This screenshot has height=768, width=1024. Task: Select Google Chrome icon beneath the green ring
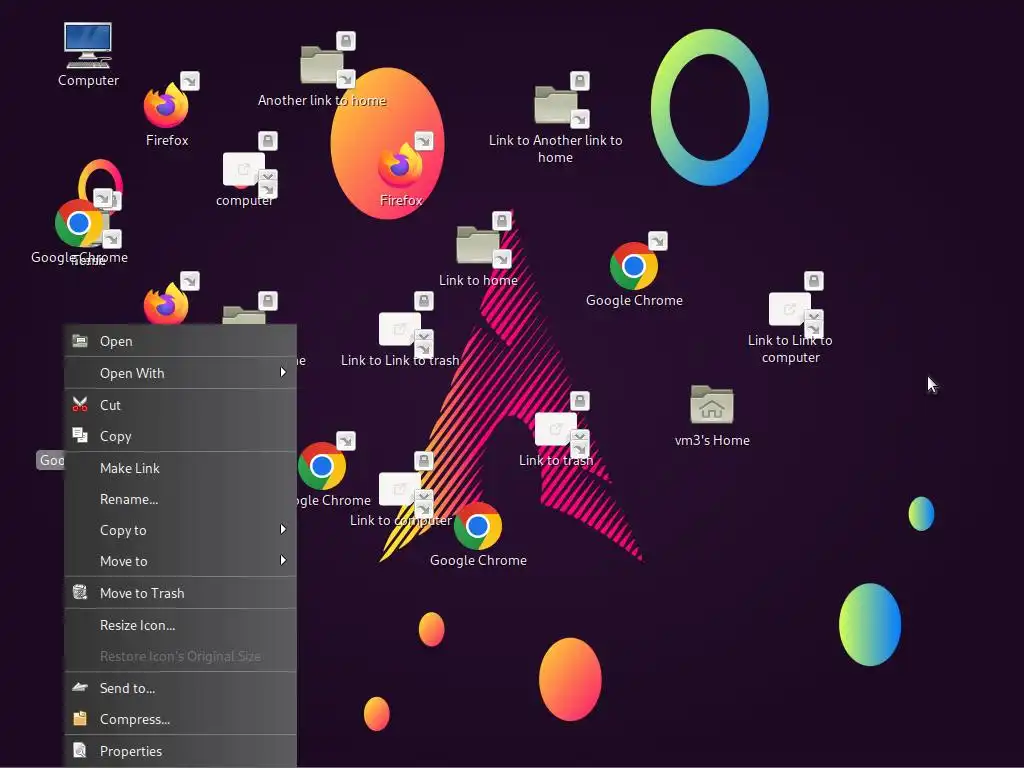[x=633, y=266]
